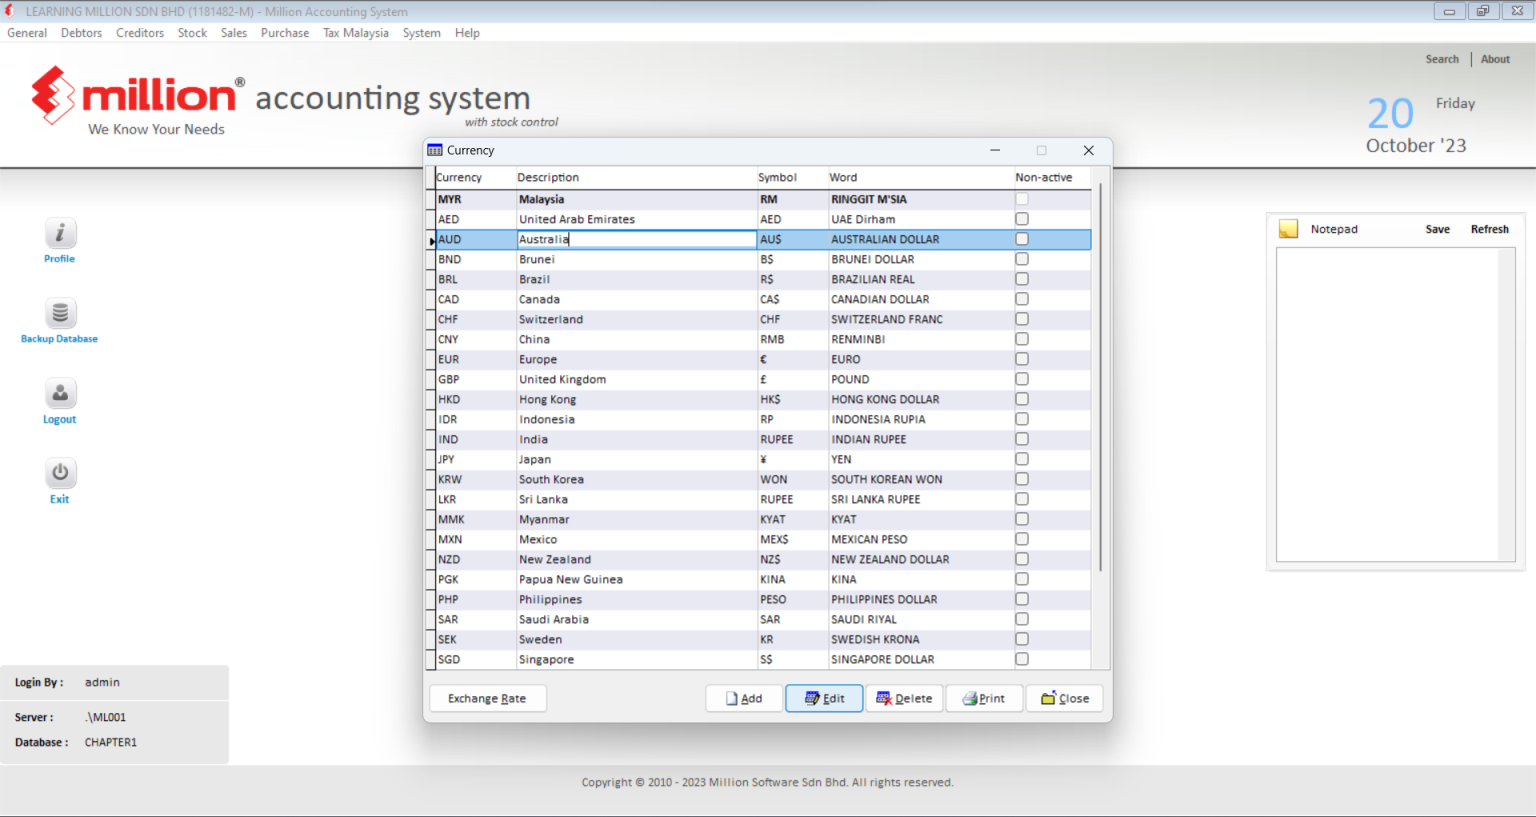Open the Stock menu
Image resolution: width=1536 pixels, height=817 pixels.
click(x=192, y=33)
